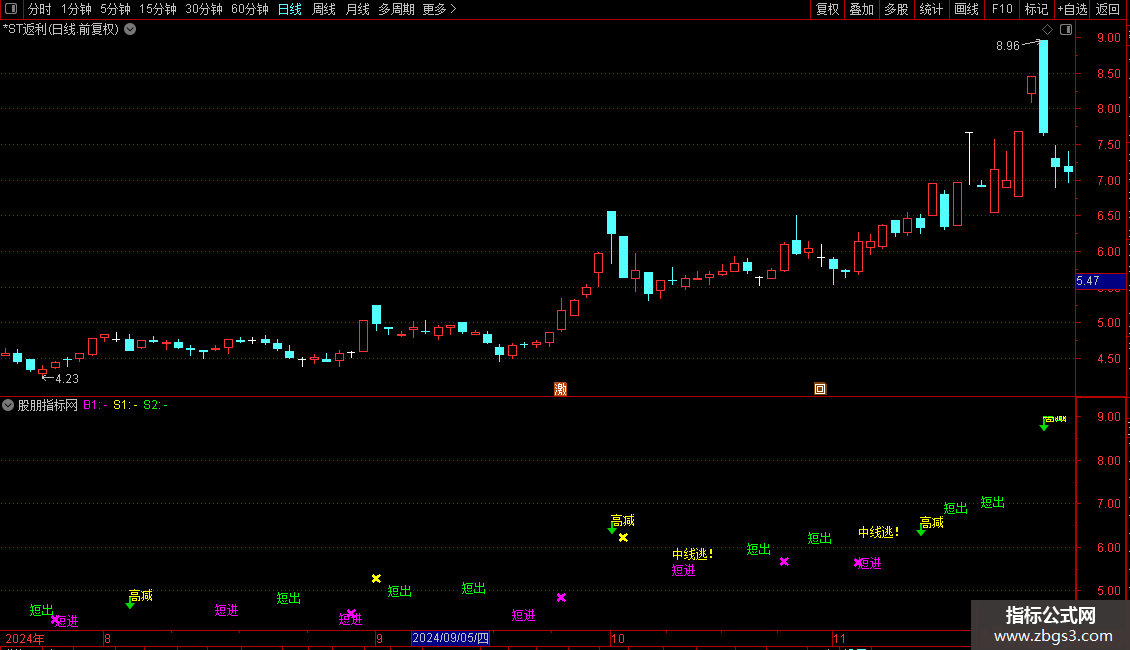This screenshot has height=650, width=1130.
Task: Click the S2 indicator value label
Action: coord(156,405)
